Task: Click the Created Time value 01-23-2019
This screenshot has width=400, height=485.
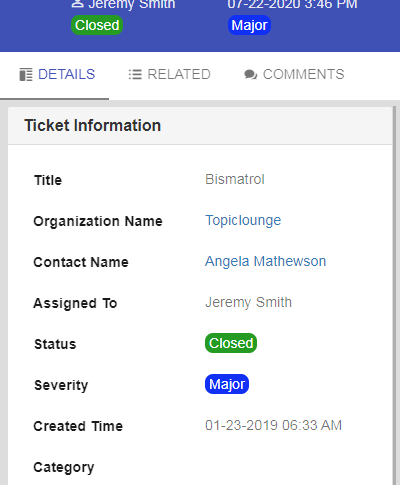Action: (273, 425)
